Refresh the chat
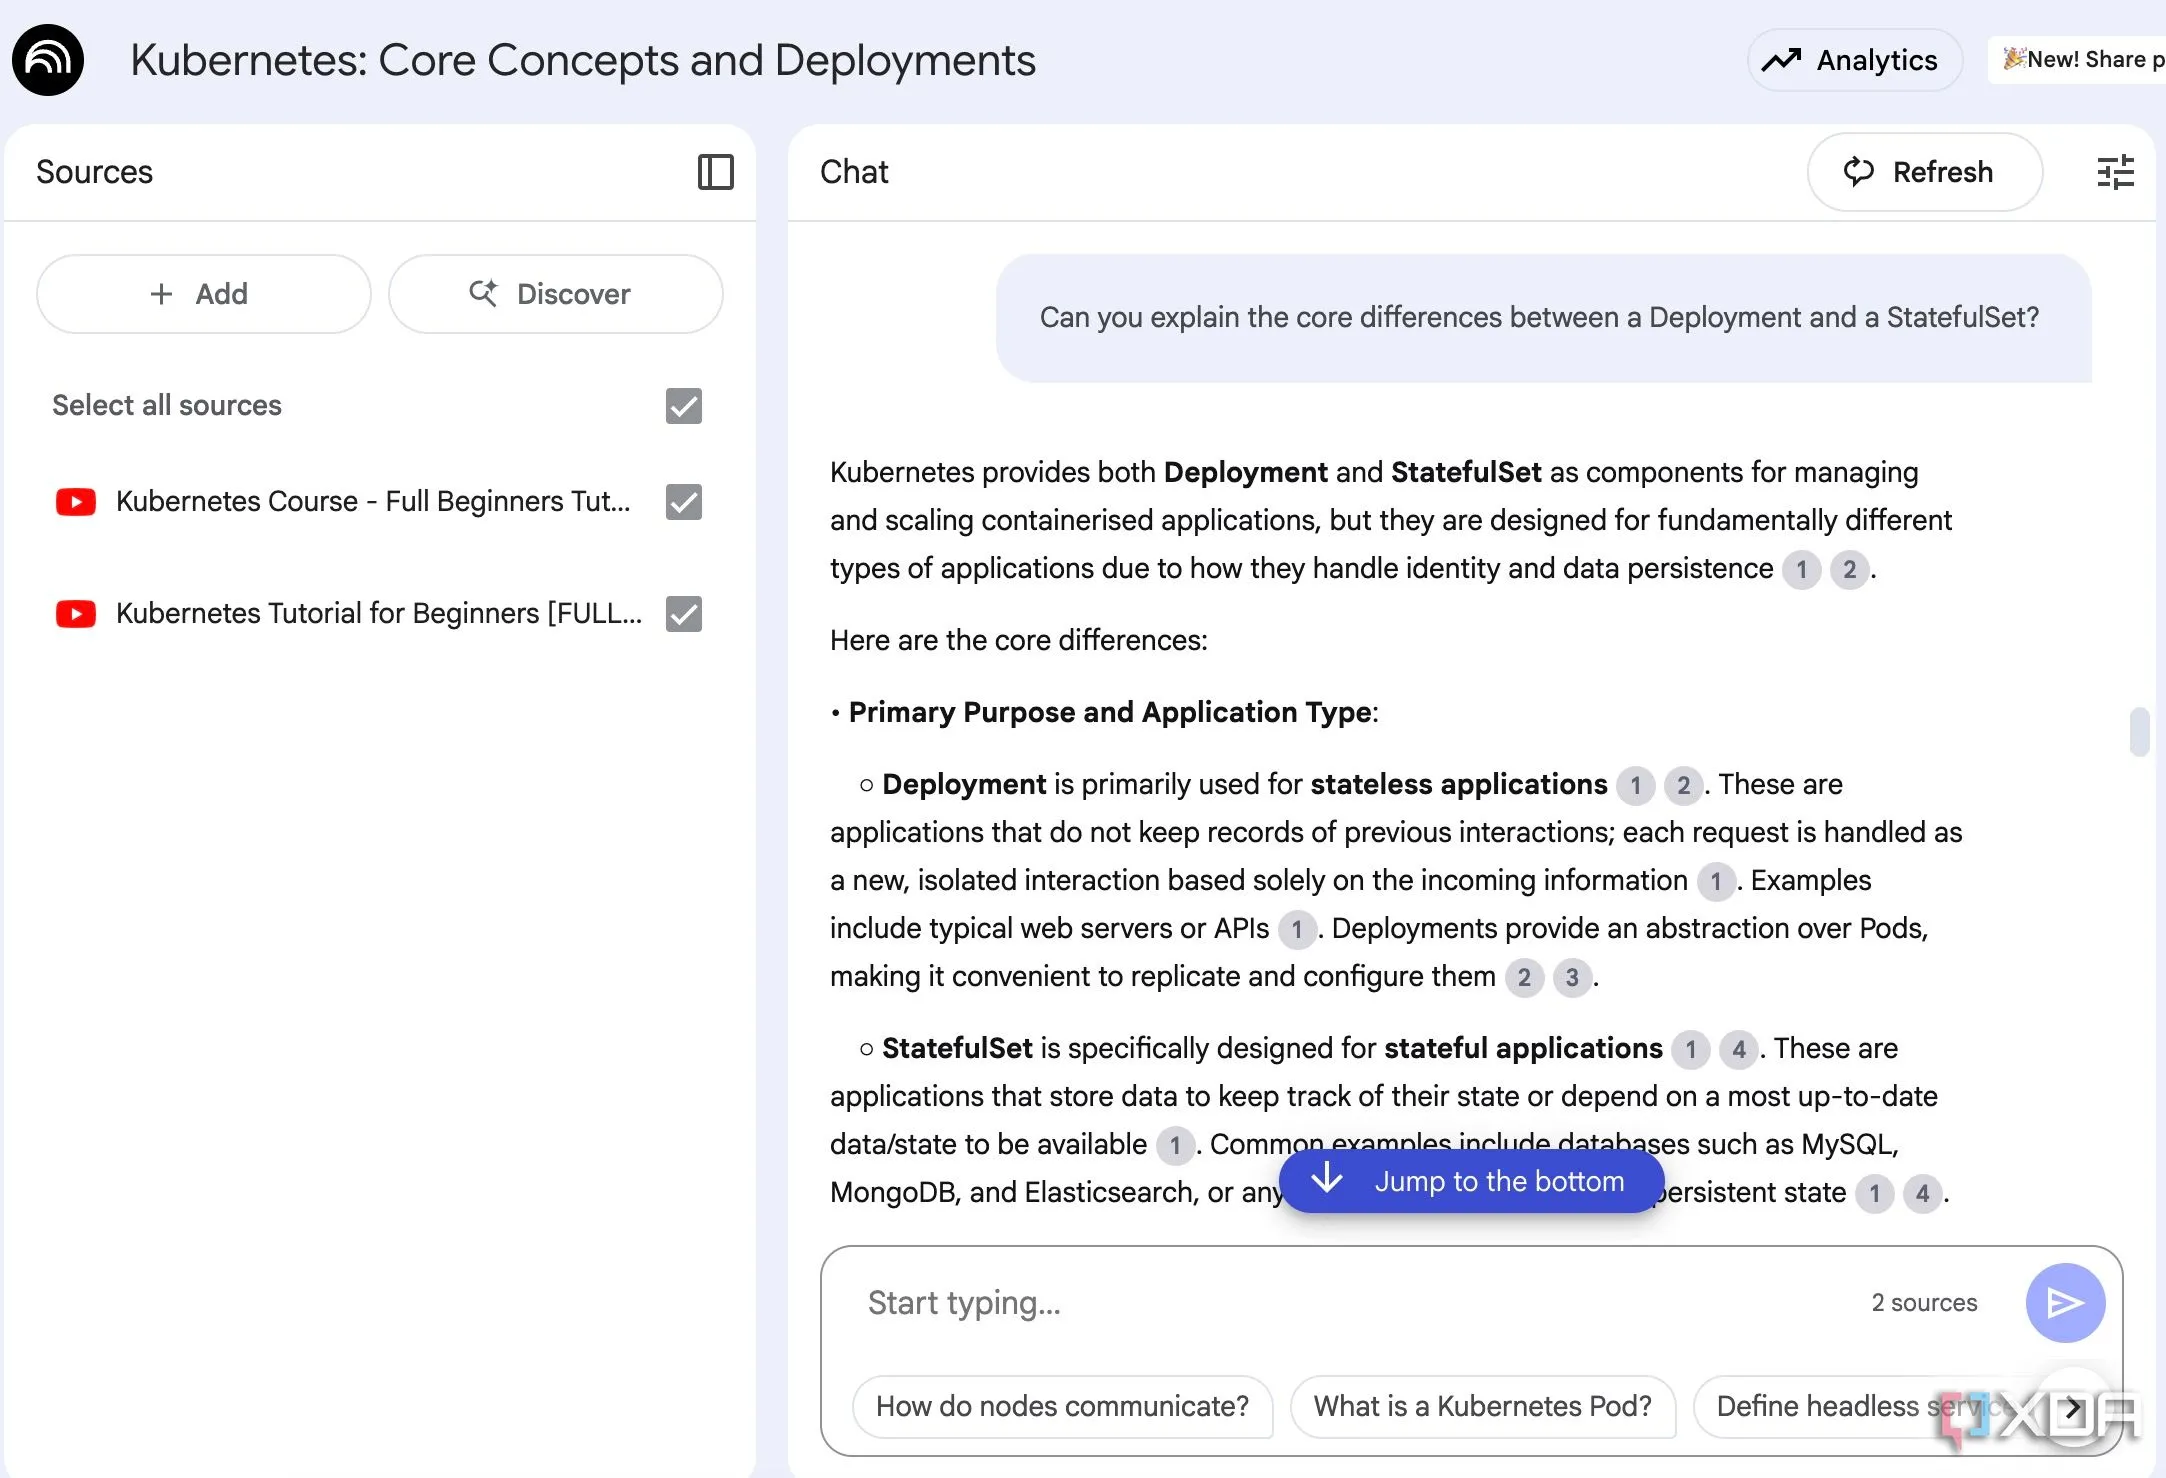Screen dimensions: 2166x1478 click(x=1925, y=172)
